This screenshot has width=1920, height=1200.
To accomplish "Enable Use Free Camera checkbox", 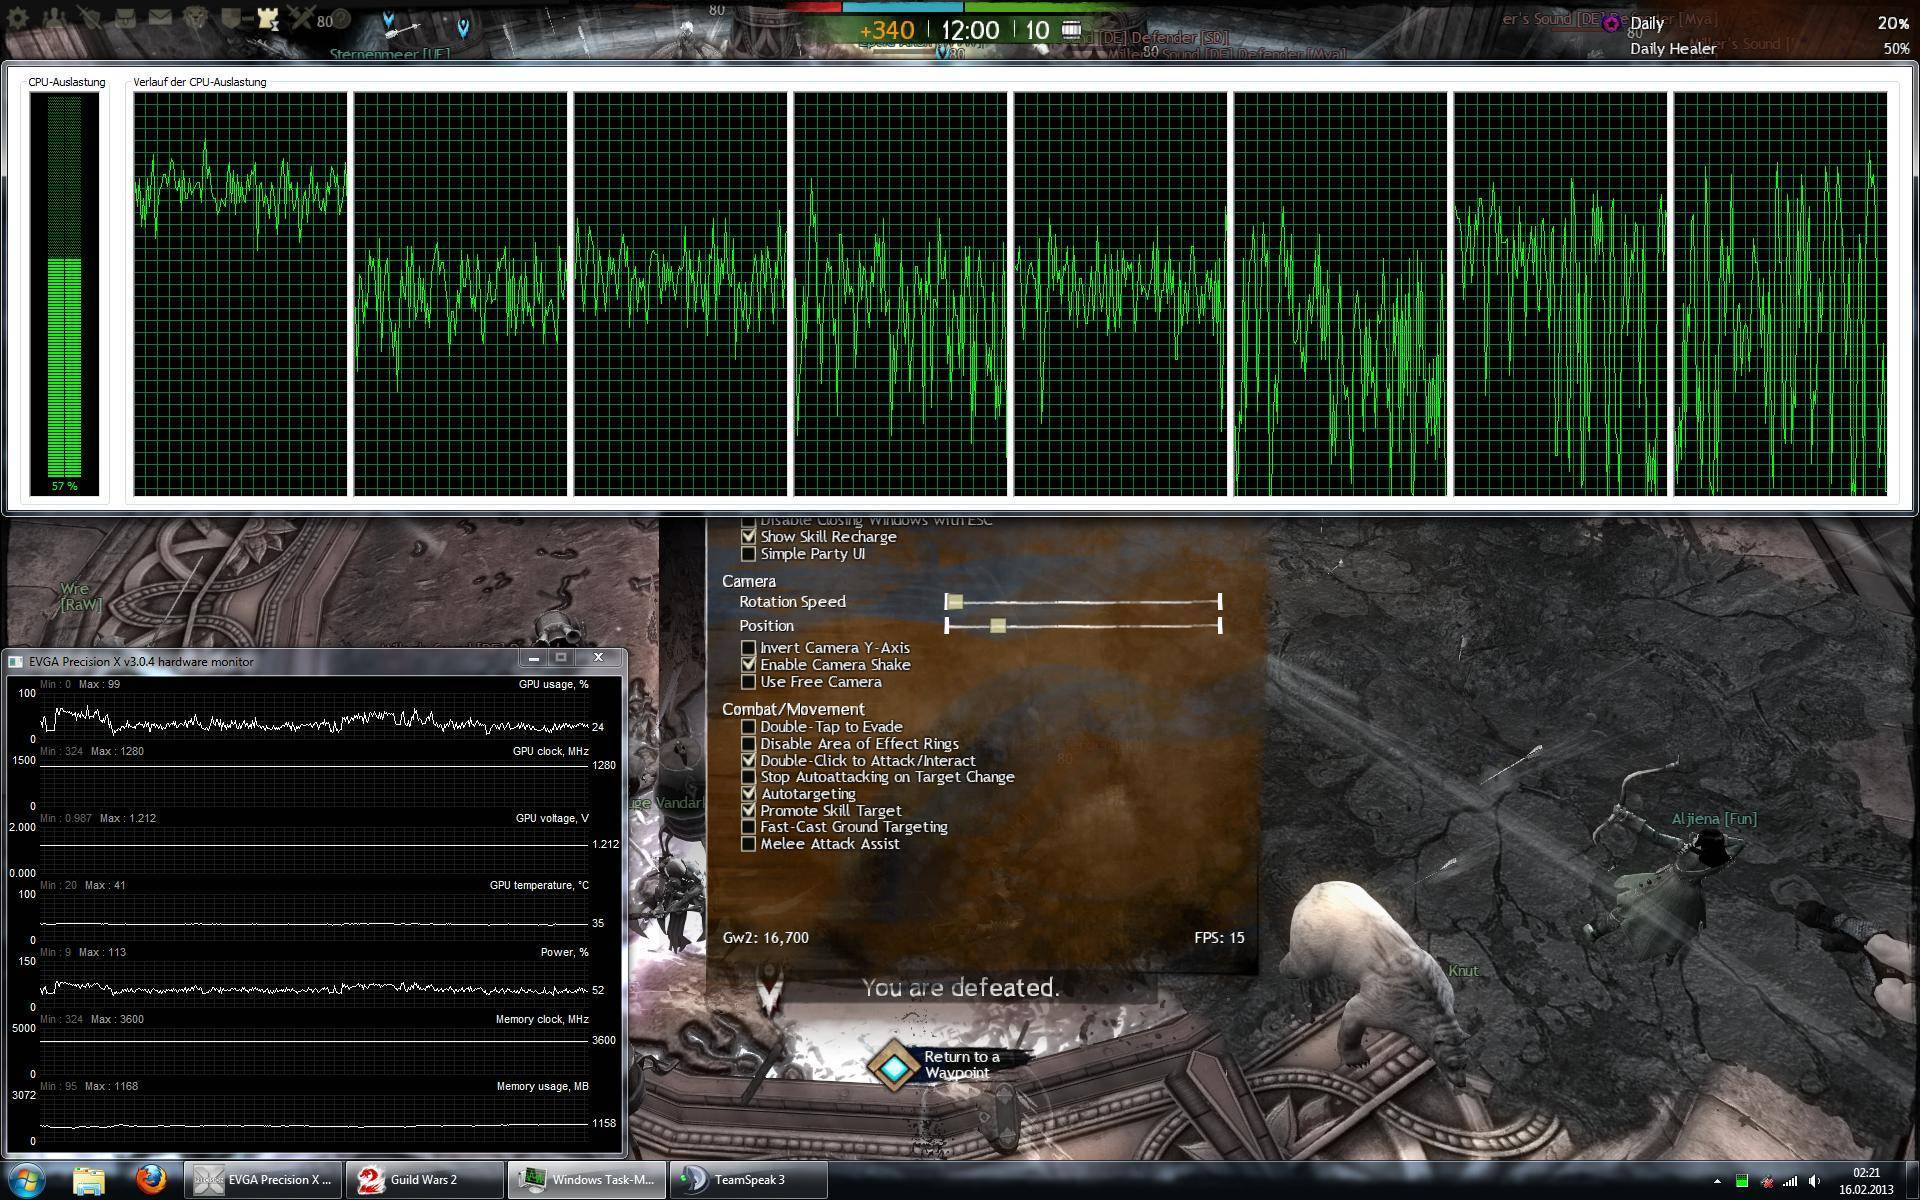I will 748,682.
